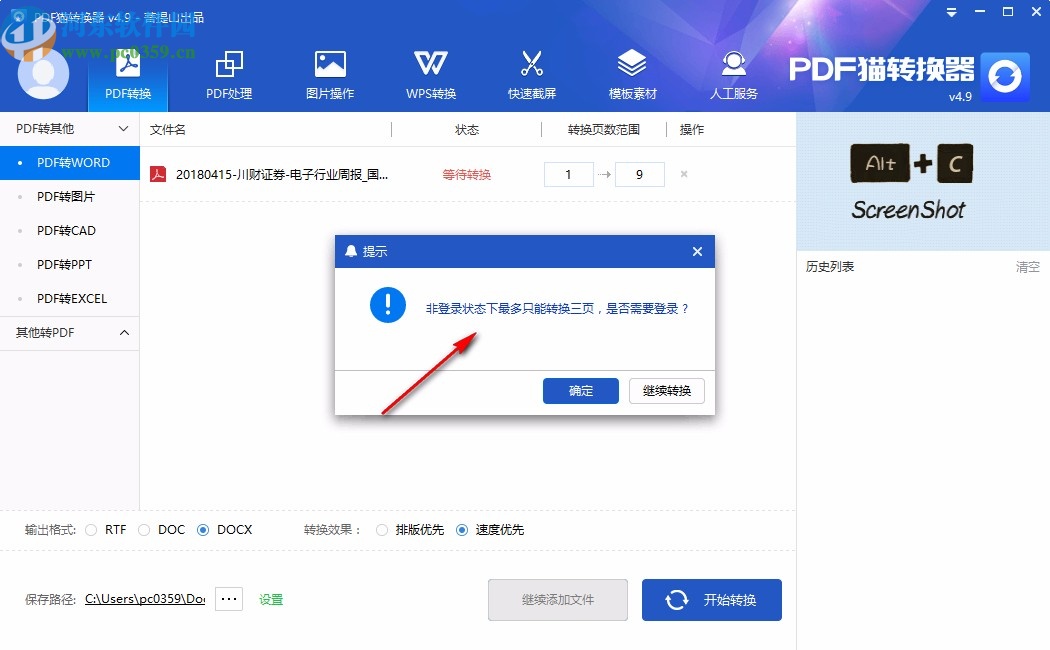
Task: Browse 模板素材 templates
Action: 632,72
